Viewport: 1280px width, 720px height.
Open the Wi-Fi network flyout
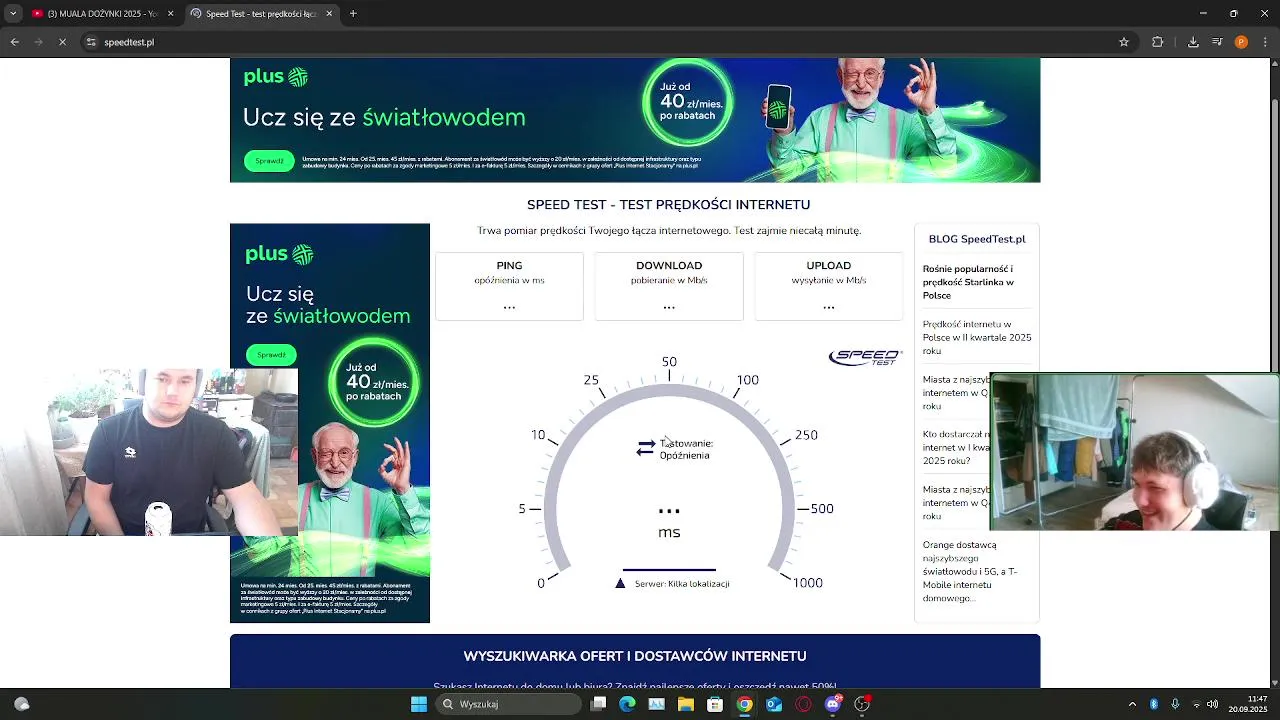[x=1197, y=704]
